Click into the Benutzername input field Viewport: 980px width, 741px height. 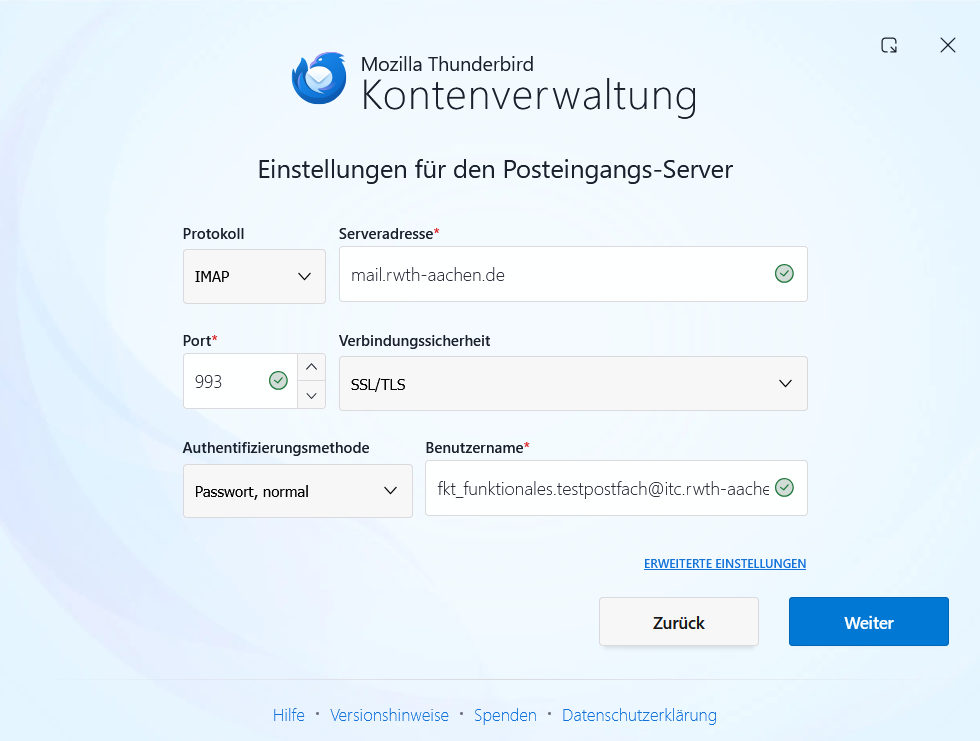pos(616,488)
